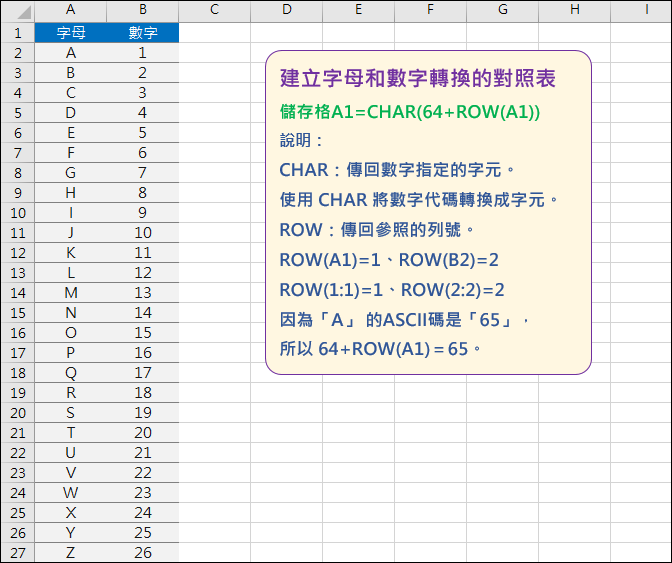672x563 pixels.
Task: Click cell containing letter G
Action: tap(71, 173)
